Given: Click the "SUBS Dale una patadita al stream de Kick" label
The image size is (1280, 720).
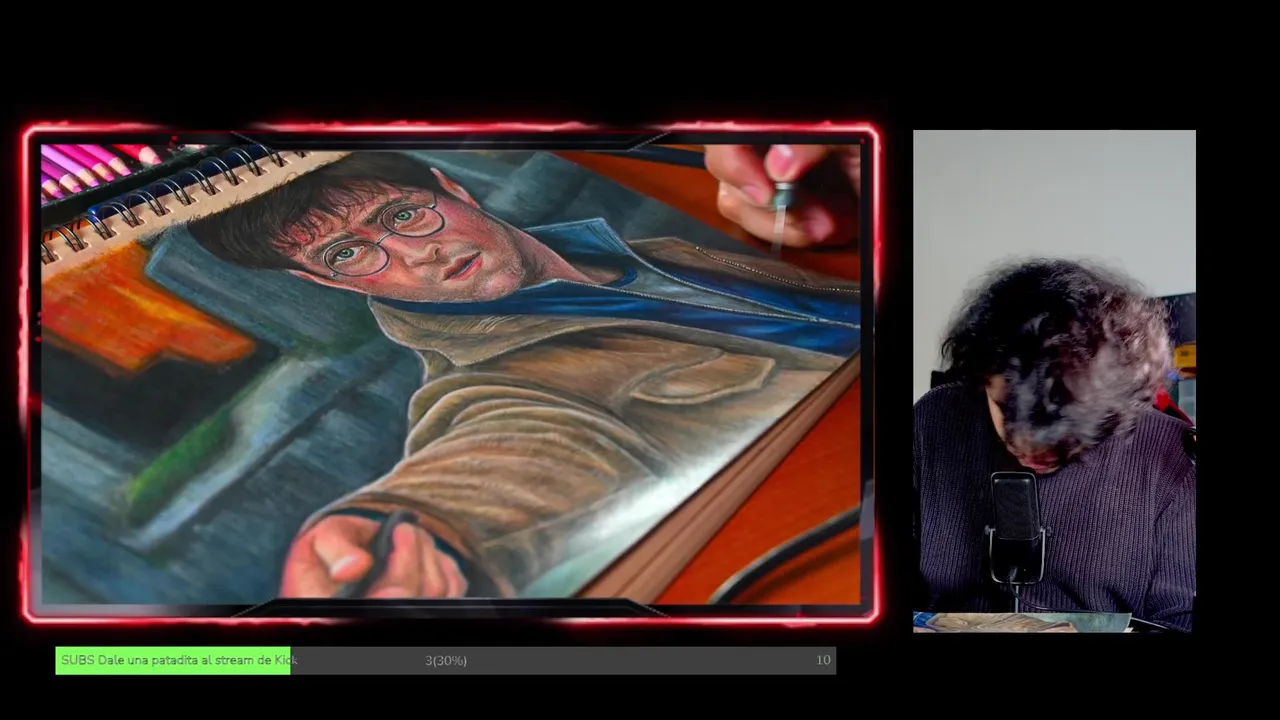Looking at the screenshot, I should [x=179, y=660].
